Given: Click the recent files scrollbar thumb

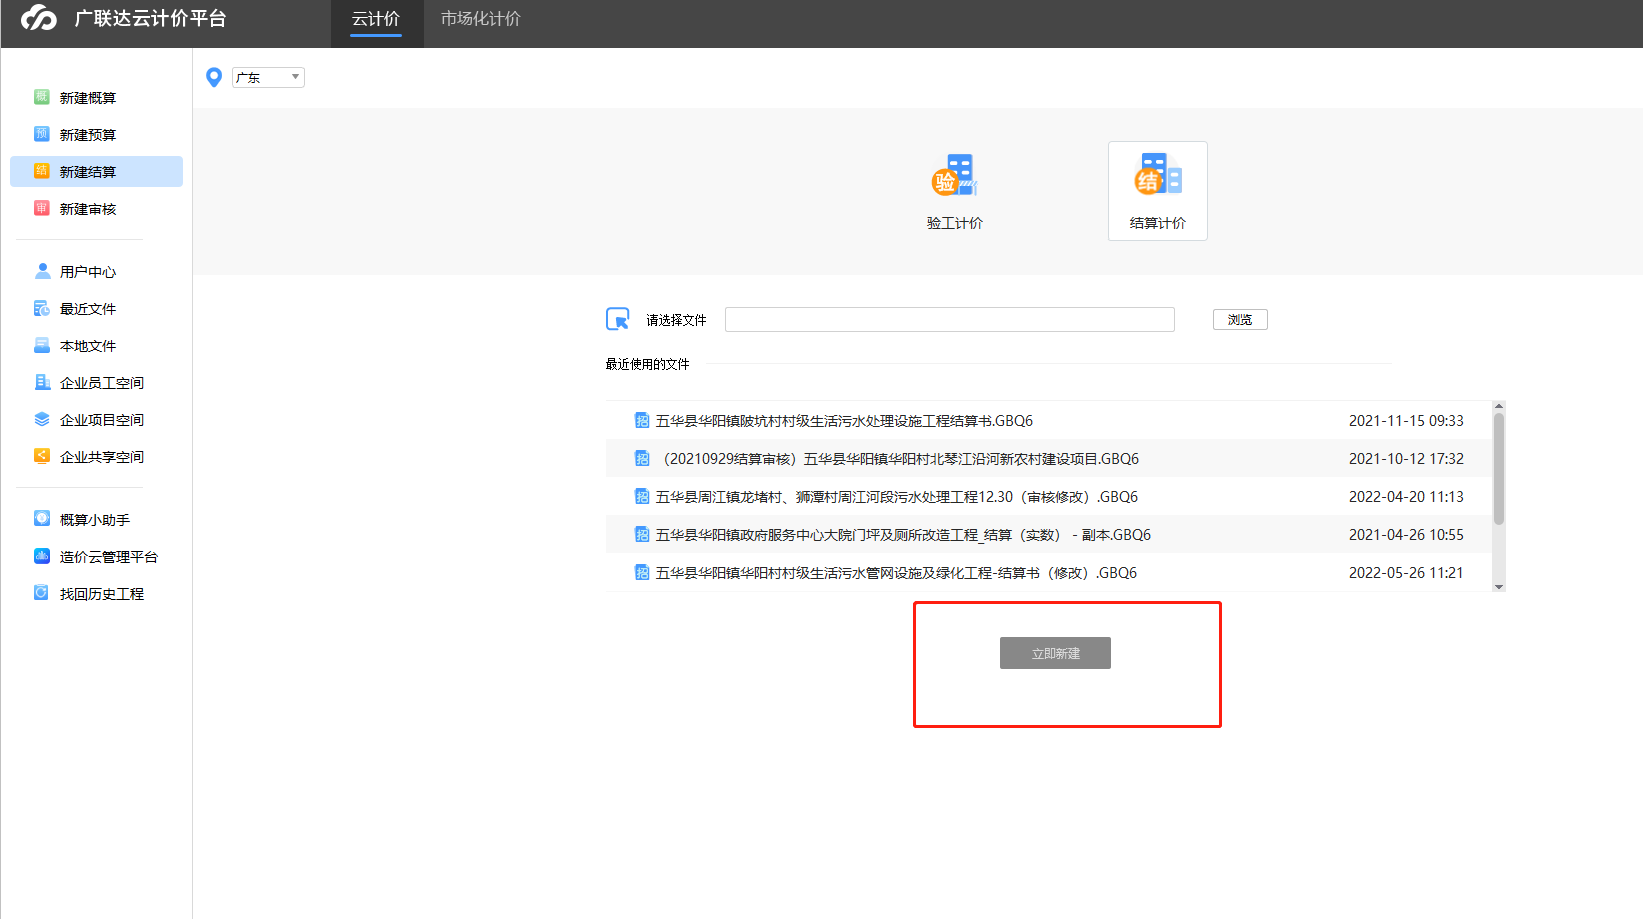Looking at the screenshot, I should (1499, 468).
